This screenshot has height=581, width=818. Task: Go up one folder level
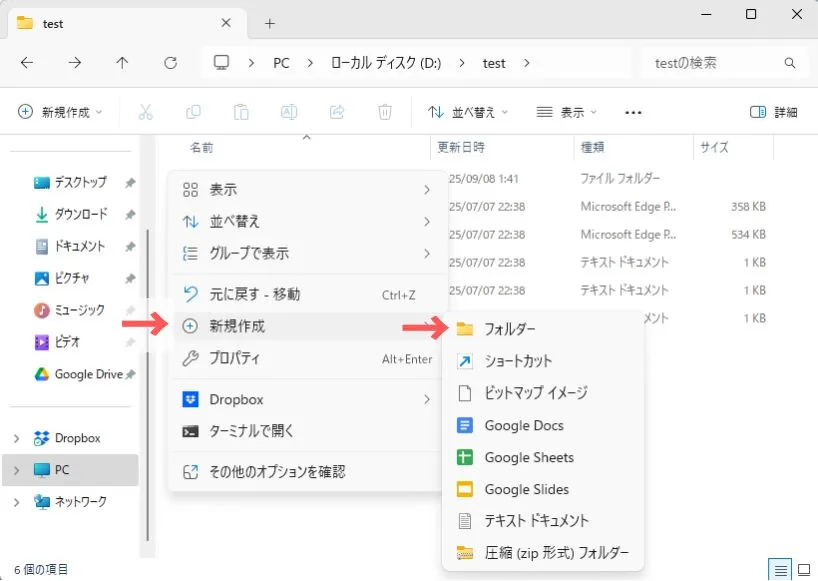(122, 63)
